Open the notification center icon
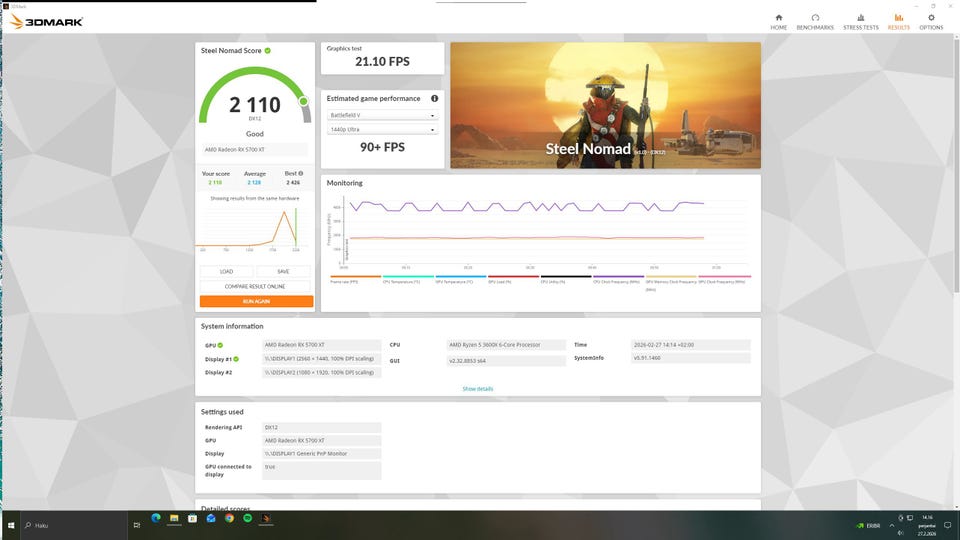 point(948,525)
